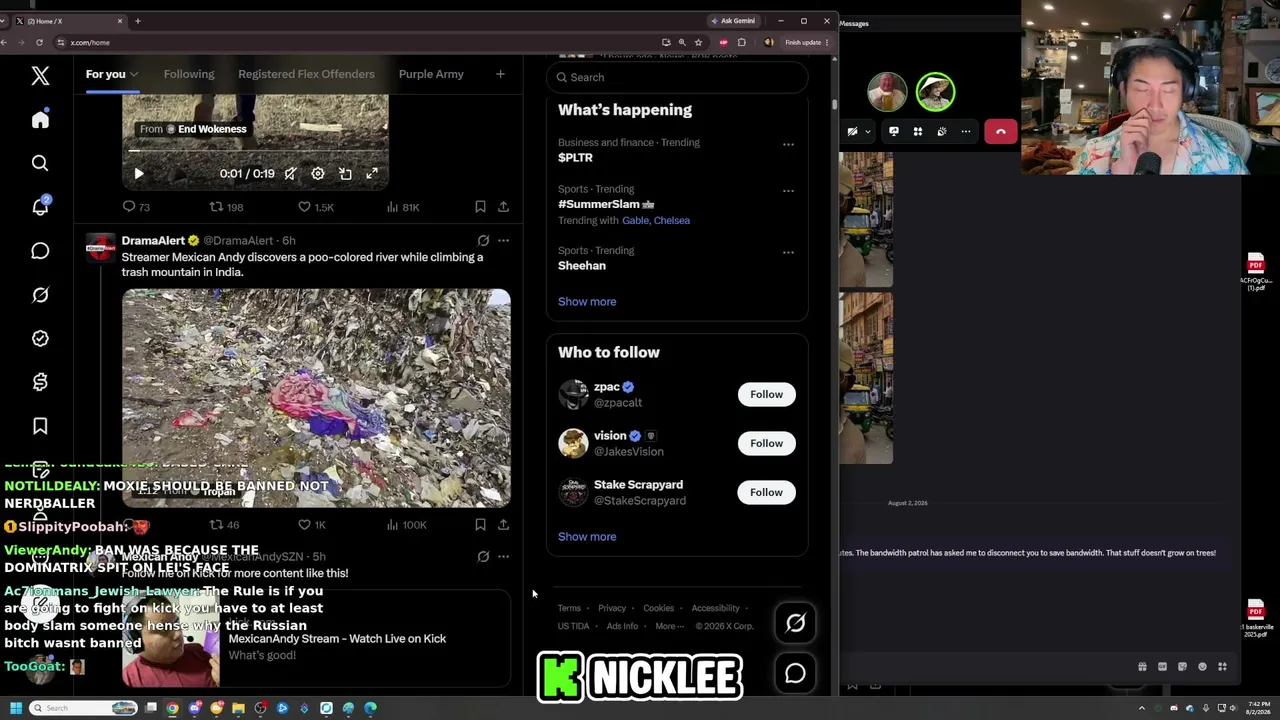Open the Bookmarks icon in X sidebar
Screen dimensions: 1280x720
[40, 426]
